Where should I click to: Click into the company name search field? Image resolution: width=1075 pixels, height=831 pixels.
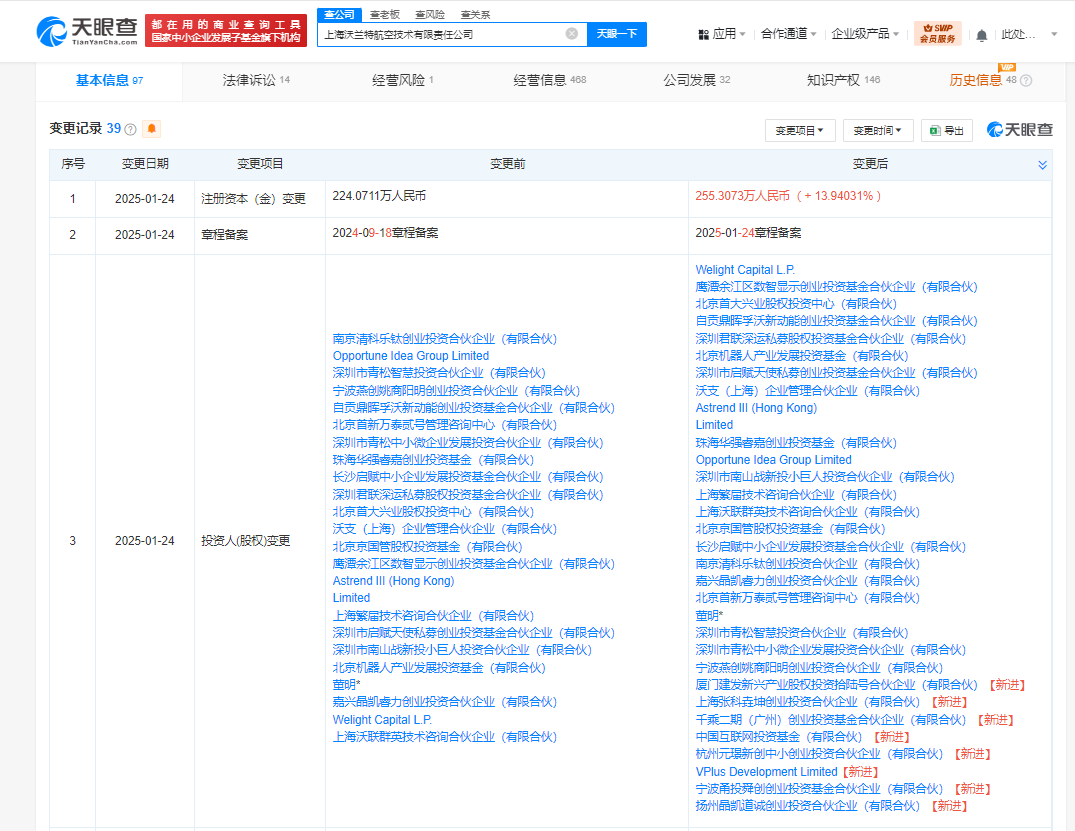(x=440, y=34)
